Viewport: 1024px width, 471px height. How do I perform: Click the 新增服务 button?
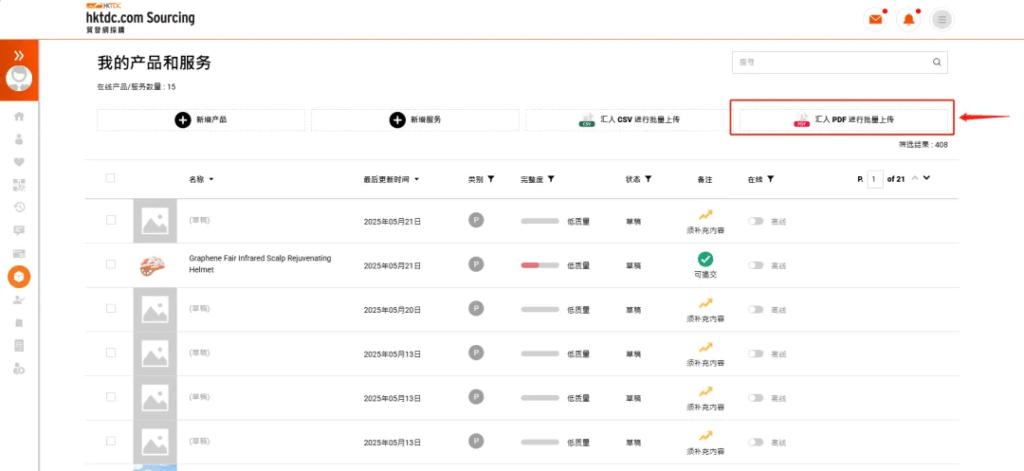click(x=415, y=120)
